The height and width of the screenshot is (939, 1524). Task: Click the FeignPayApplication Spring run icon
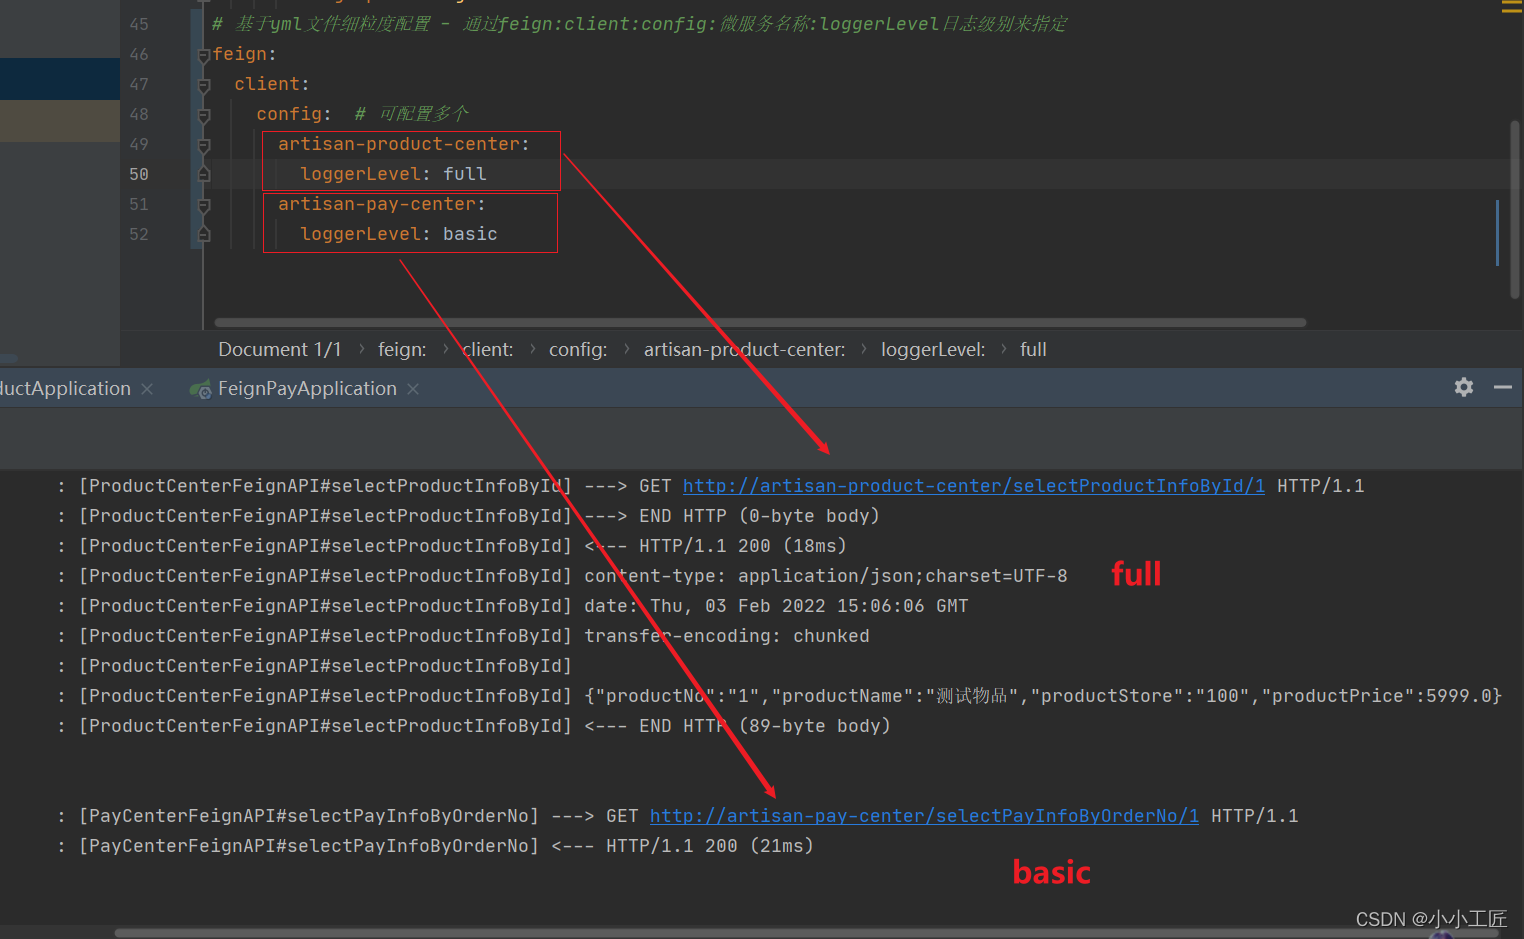tap(200, 389)
